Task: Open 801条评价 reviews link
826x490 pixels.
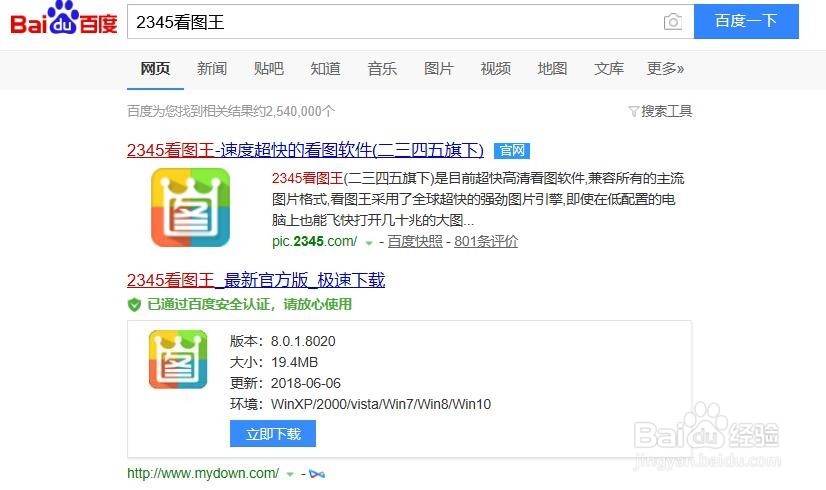Action: pyautogui.click(x=486, y=241)
